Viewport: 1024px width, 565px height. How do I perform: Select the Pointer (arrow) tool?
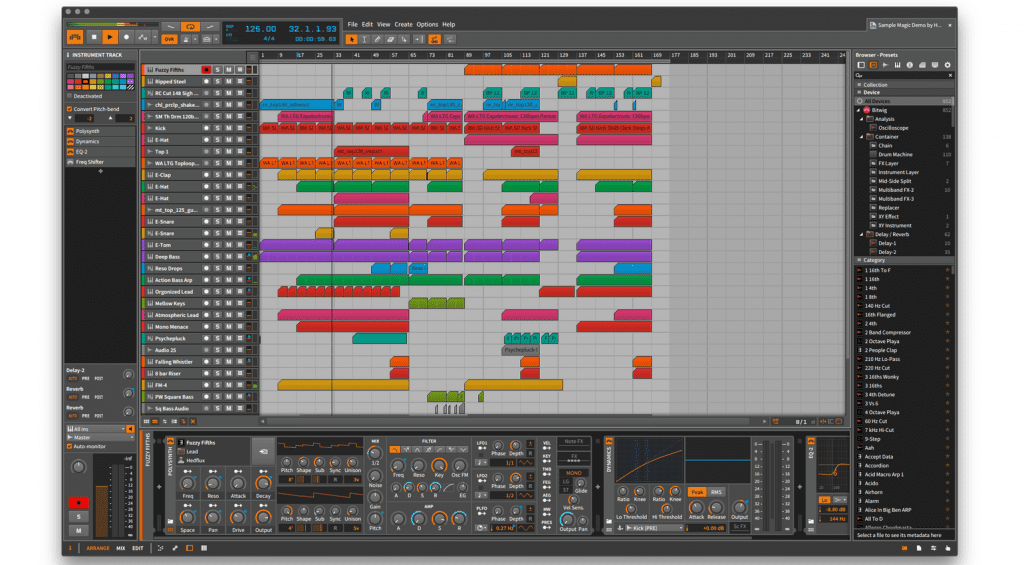[x=351, y=39]
